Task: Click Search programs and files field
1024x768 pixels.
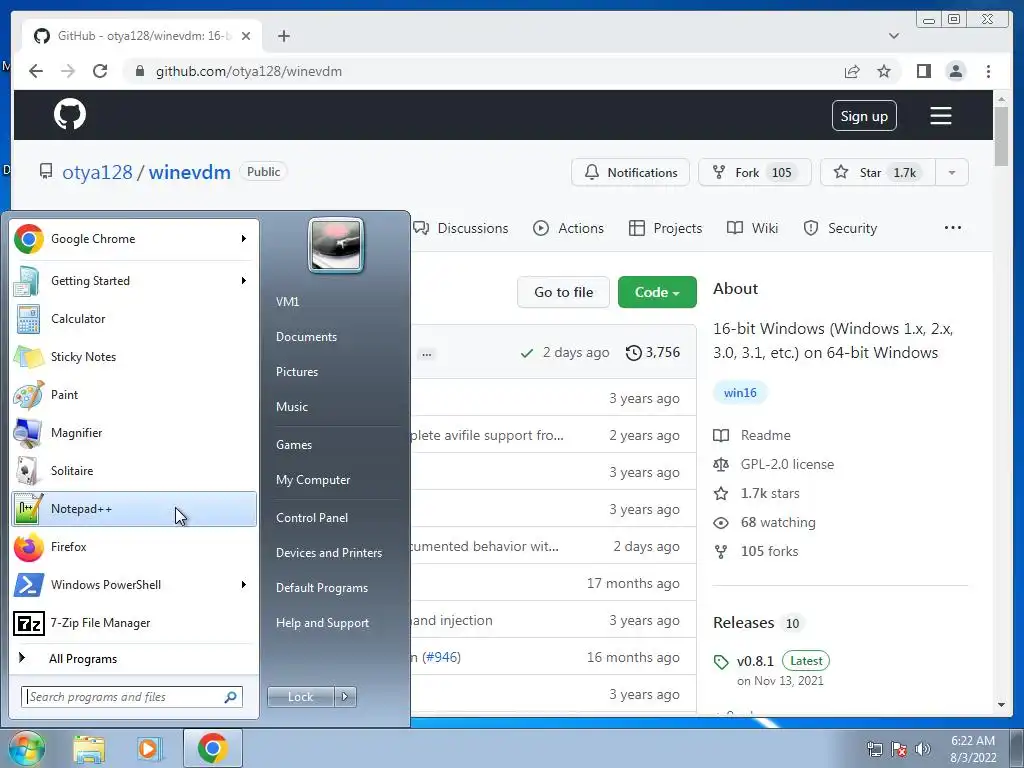Action: (132, 697)
